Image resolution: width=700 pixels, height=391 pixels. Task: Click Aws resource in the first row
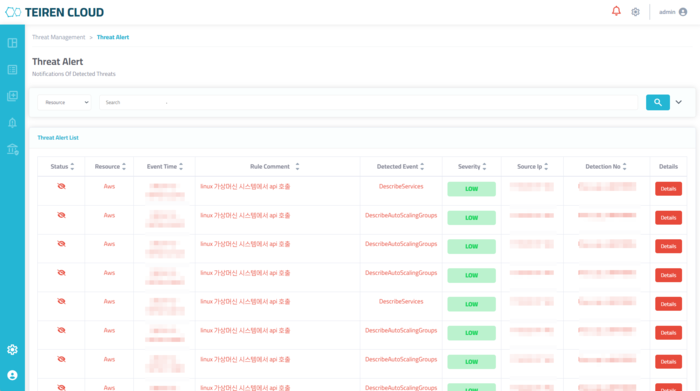[109, 186]
